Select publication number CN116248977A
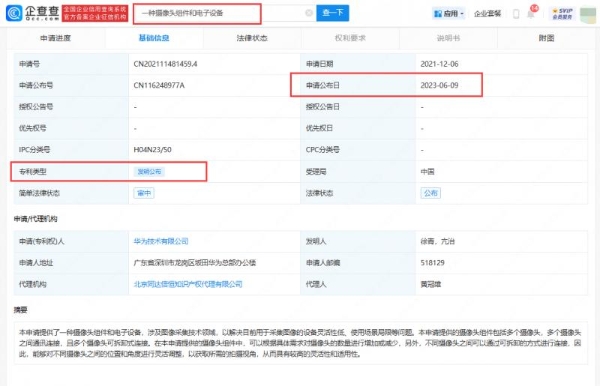This screenshot has height=386, width=600. coord(159,85)
